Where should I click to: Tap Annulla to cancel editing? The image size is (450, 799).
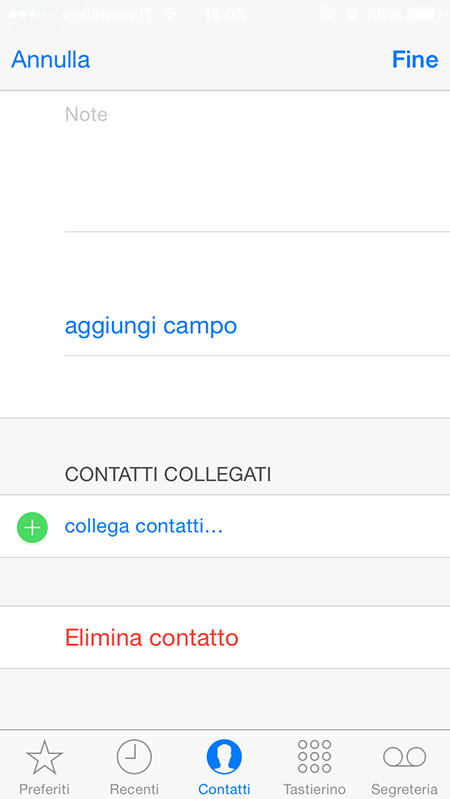pyautogui.click(x=50, y=60)
